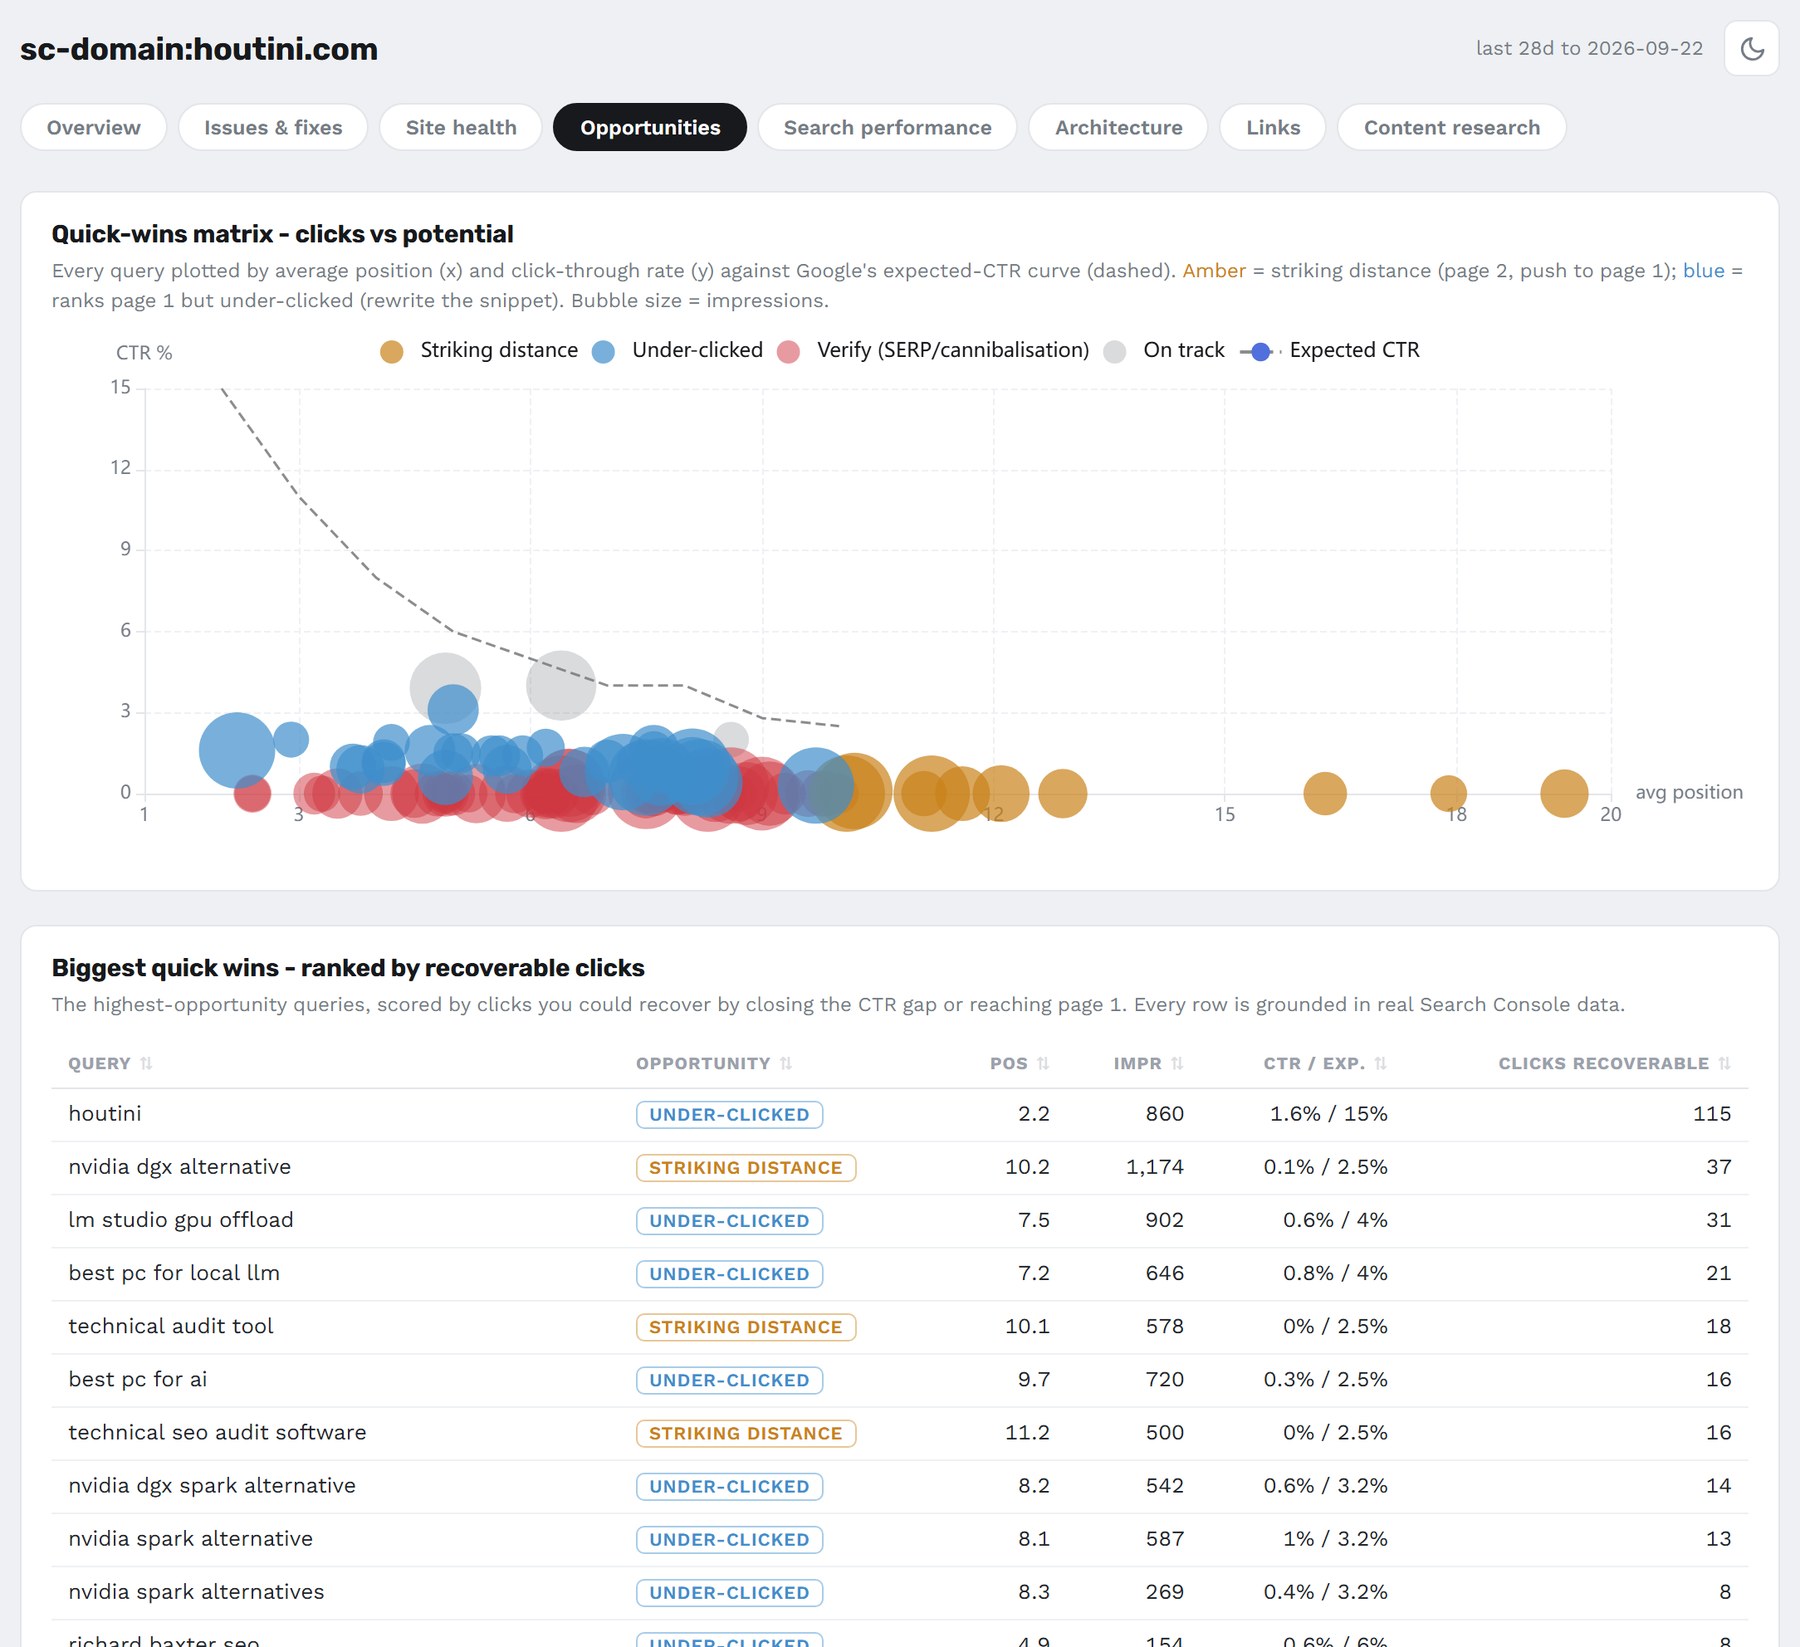Viewport: 1800px width, 1647px height.
Task: Click the amber bubble near position 20
Action: point(1564,794)
